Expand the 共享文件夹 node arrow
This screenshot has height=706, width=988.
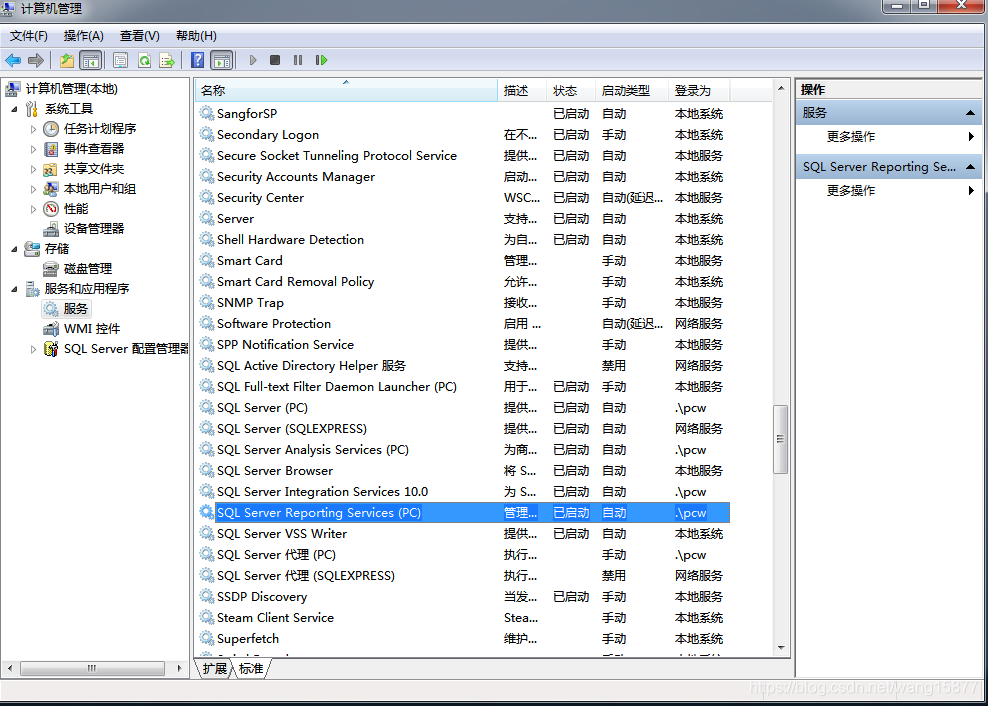pyautogui.click(x=33, y=169)
